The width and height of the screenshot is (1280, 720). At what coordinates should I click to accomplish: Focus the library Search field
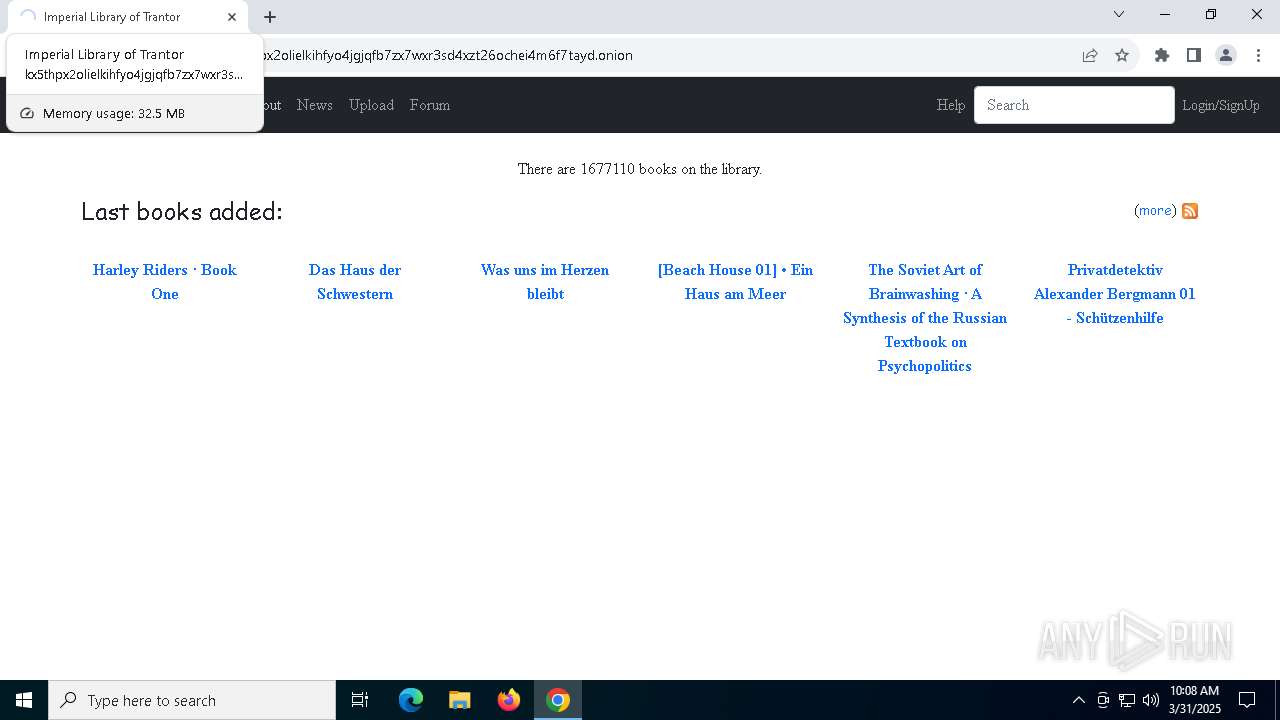(x=1074, y=105)
